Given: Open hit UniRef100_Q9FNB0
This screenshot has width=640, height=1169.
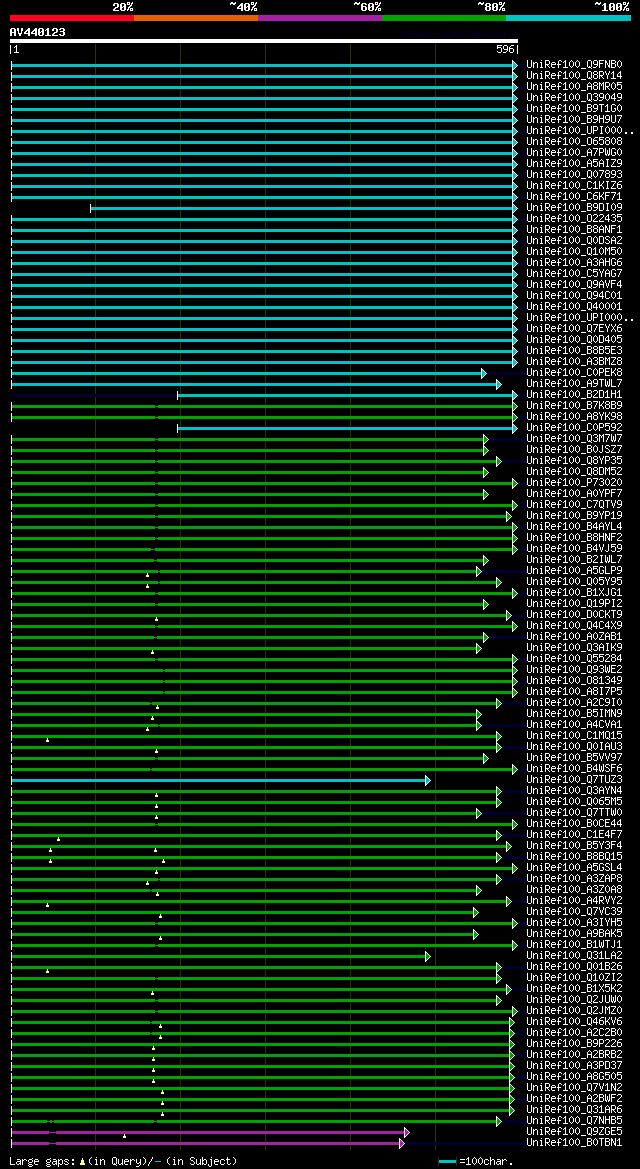Looking at the screenshot, I should click(x=574, y=65).
